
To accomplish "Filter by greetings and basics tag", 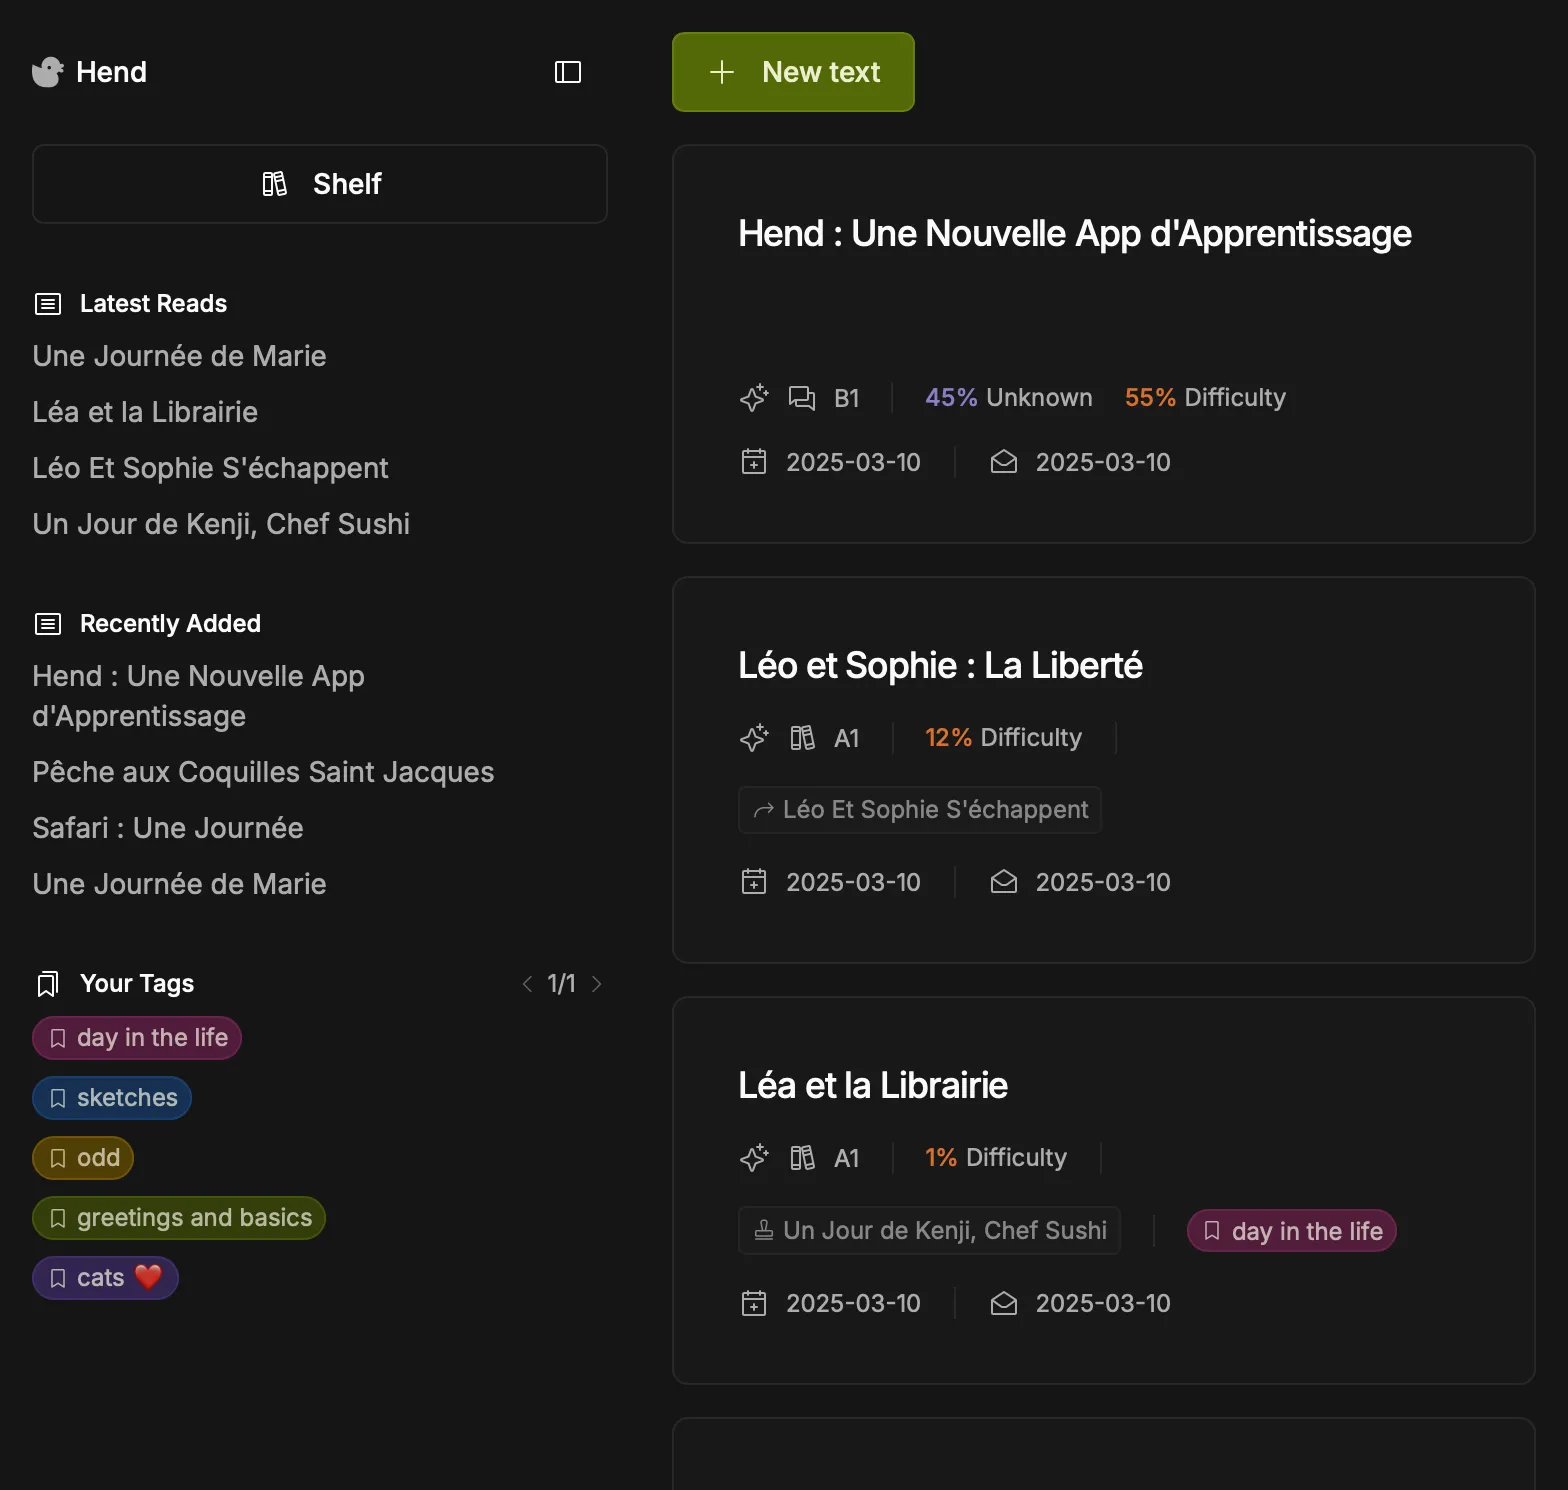I will (x=179, y=1218).
